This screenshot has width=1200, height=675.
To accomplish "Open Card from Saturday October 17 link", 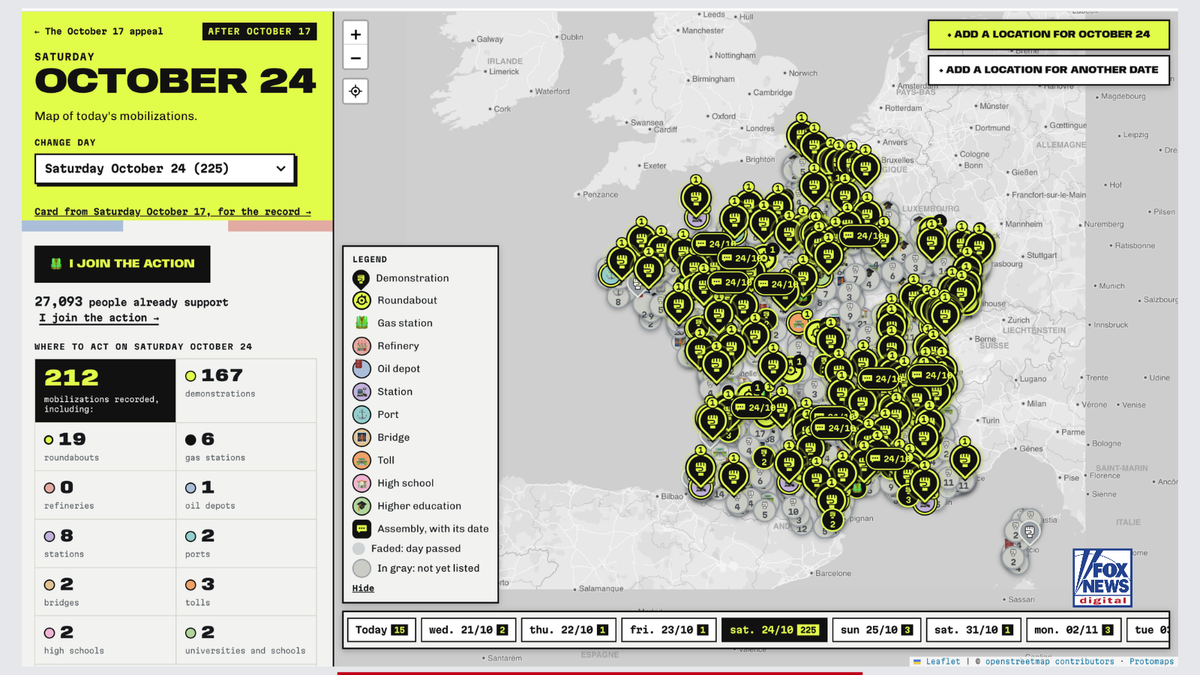I will click(172, 212).
